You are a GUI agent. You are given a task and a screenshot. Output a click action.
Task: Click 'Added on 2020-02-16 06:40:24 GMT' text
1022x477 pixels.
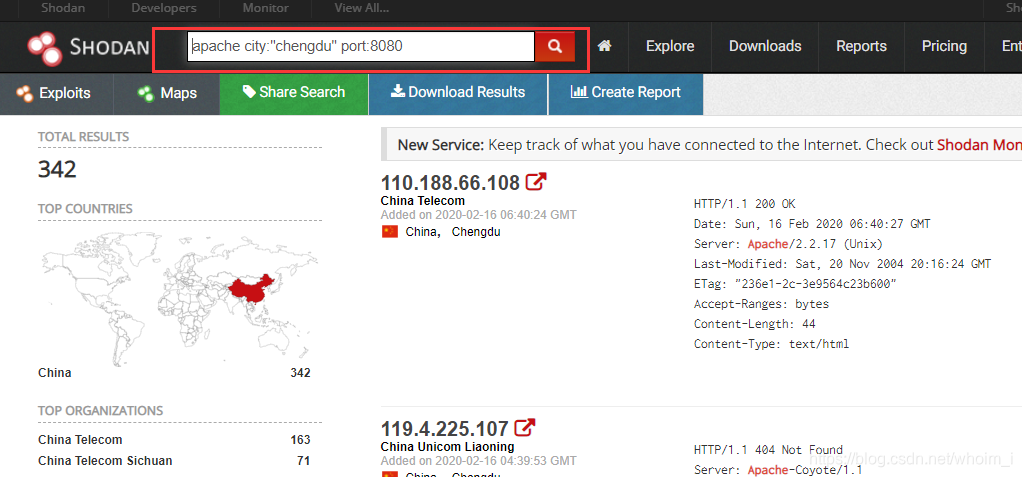tap(478, 214)
